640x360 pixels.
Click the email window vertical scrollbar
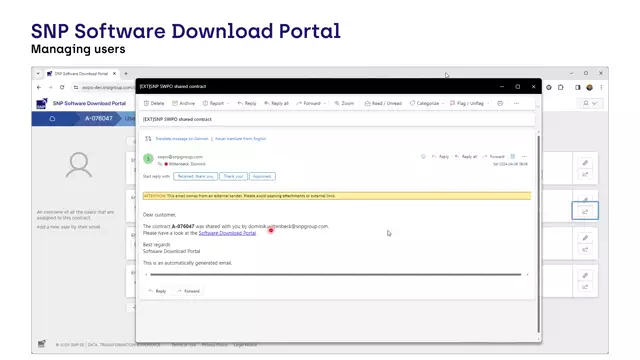coord(538,233)
